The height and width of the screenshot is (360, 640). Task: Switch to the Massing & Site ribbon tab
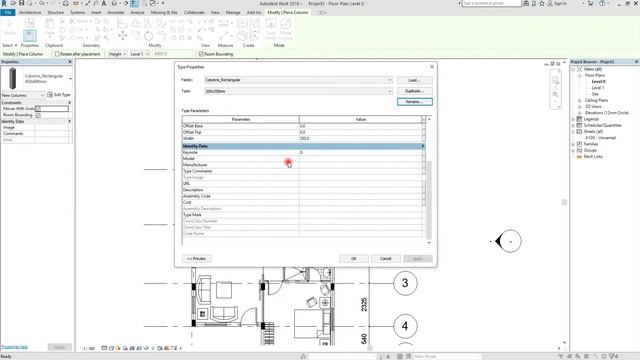pyautogui.click(x=164, y=13)
